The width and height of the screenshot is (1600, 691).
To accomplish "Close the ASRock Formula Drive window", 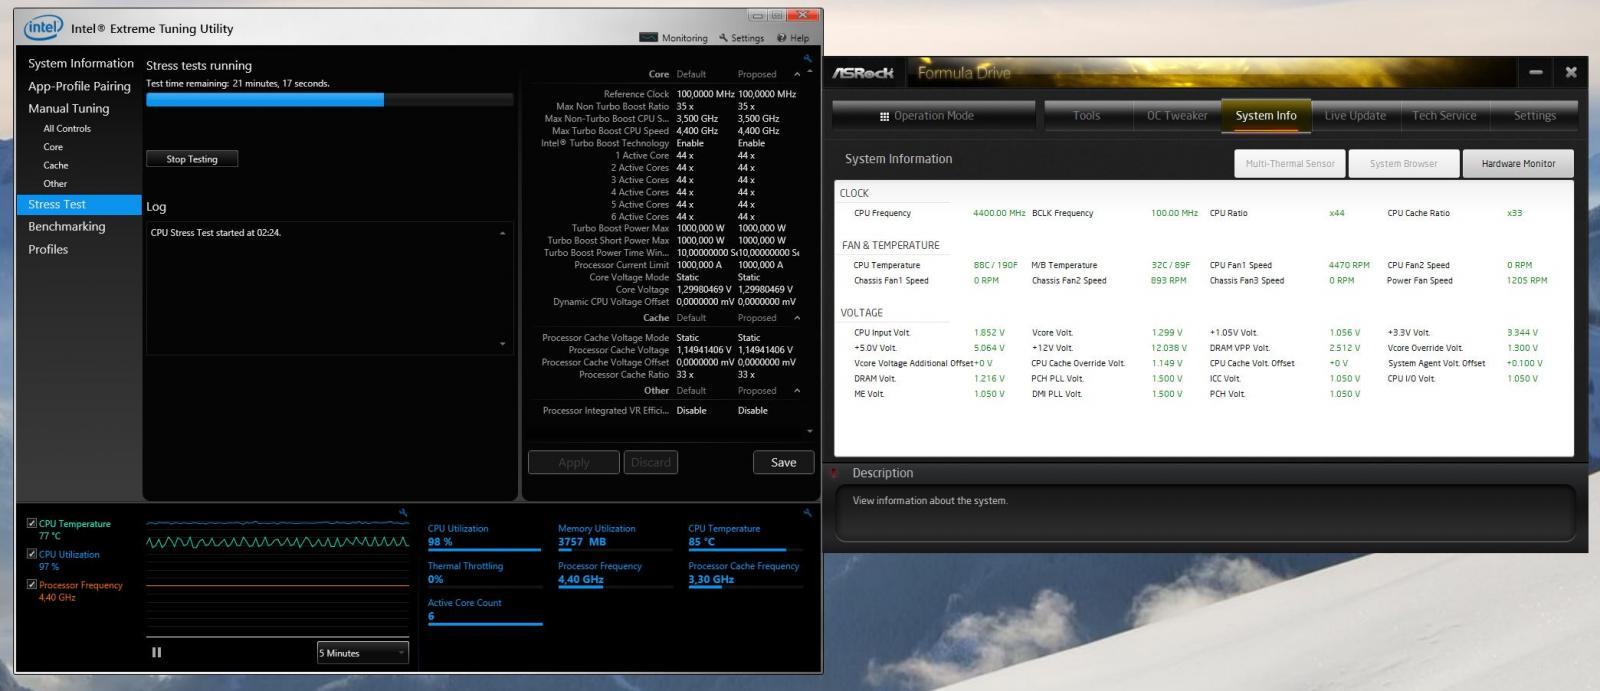I will [x=1571, y=72].
